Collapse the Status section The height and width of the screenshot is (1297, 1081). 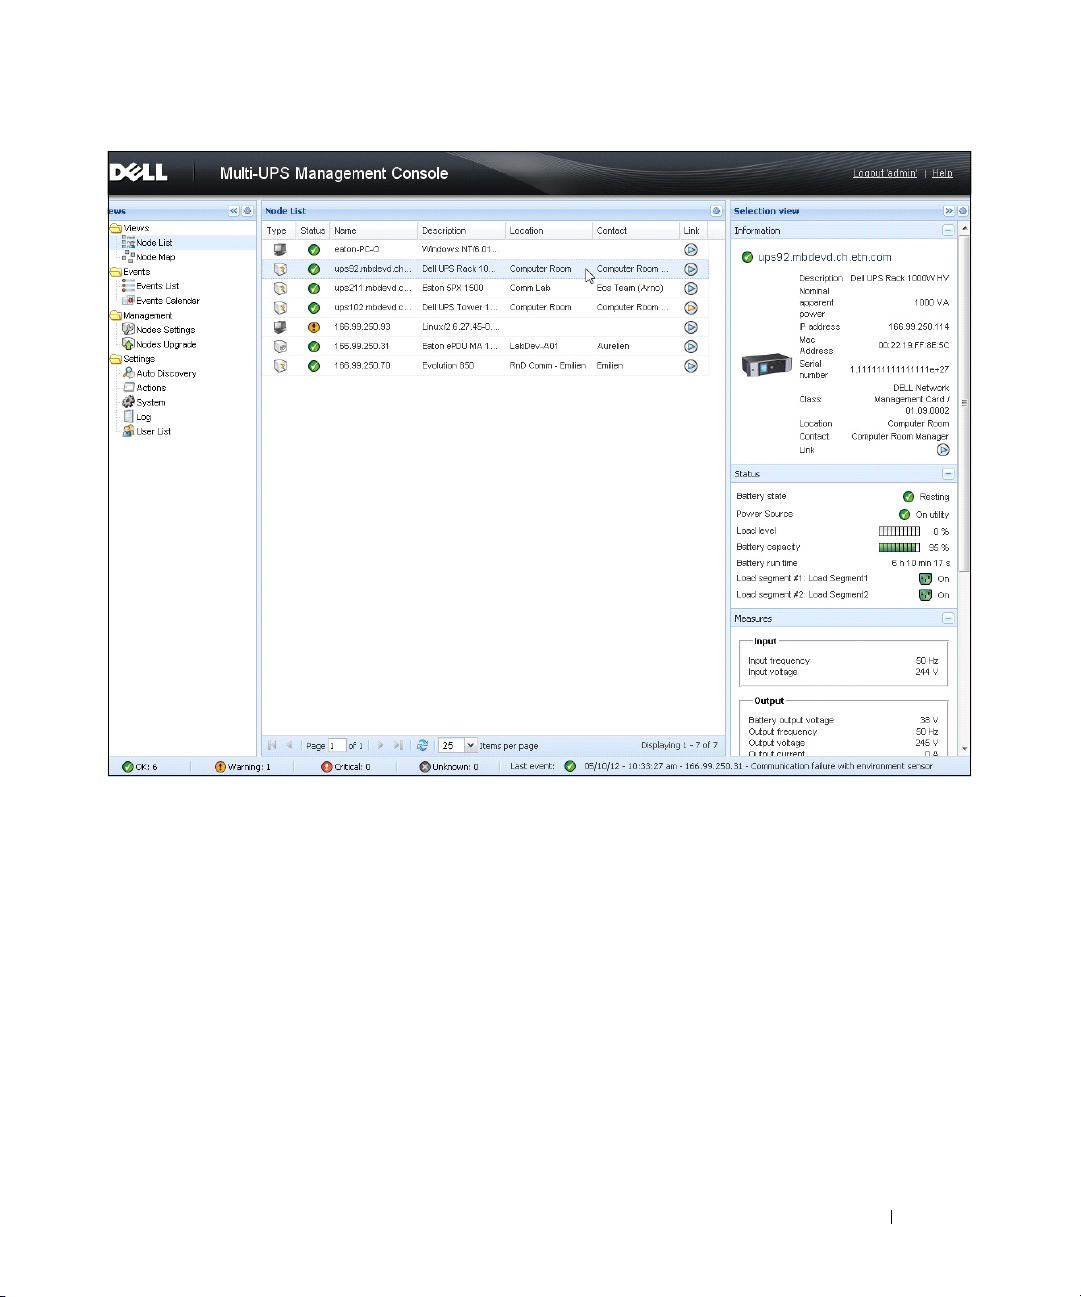[947, 474]
